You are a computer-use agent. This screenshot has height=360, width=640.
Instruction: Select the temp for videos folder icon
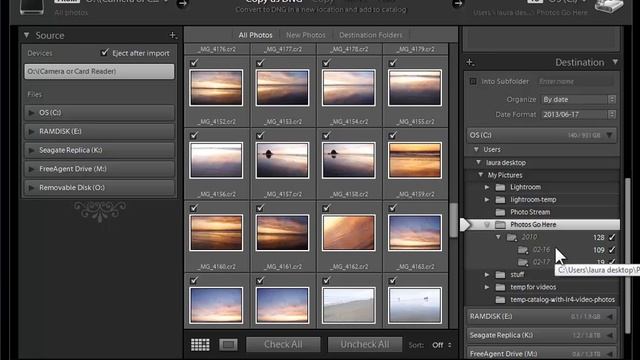(500, 287)
